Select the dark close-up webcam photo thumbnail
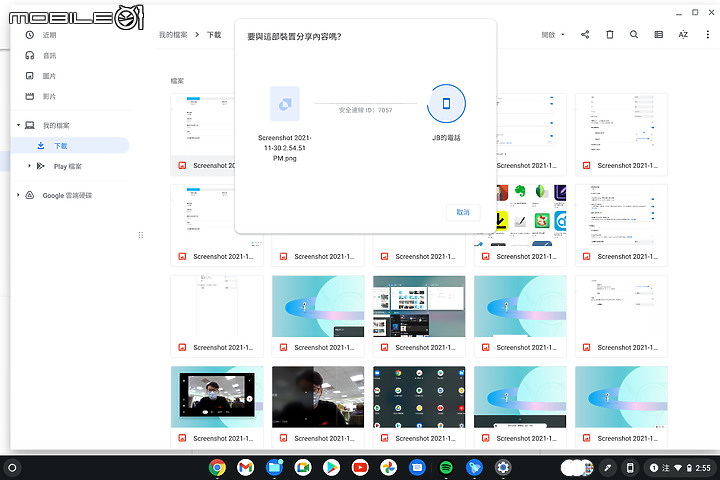The image size is (720, 480). 318,397
